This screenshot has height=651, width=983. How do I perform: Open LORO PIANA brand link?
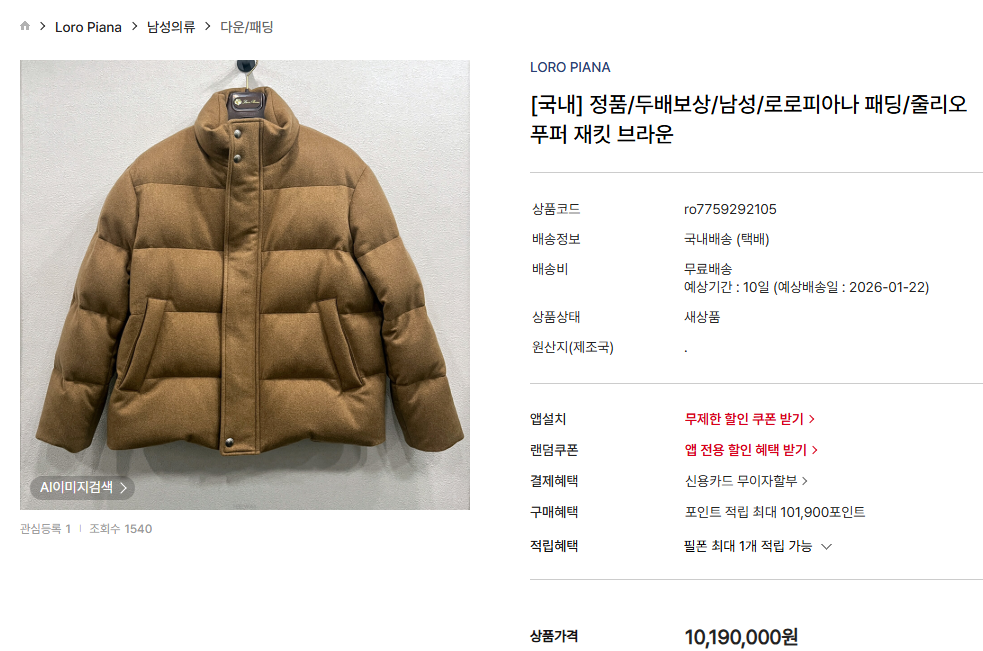point(570,67)
